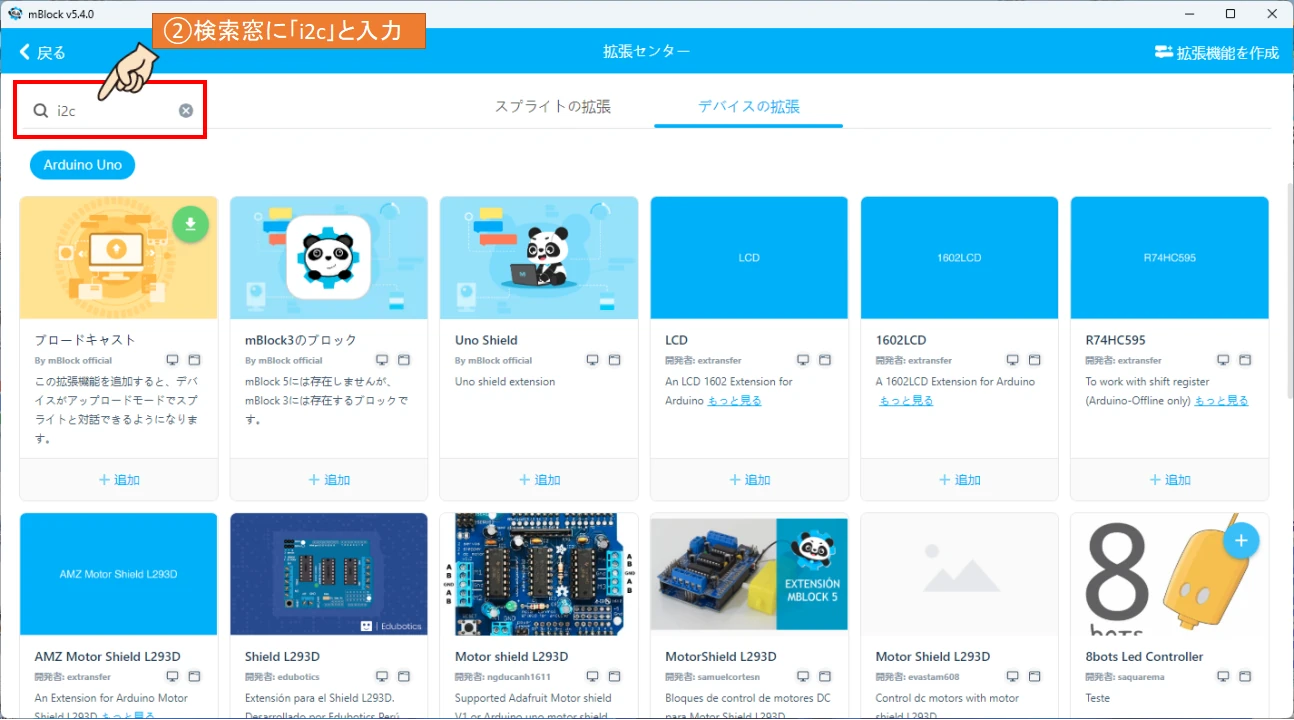1294x720 pixels.
Task: Go back with the 戻る button
Action: point(42,52)
